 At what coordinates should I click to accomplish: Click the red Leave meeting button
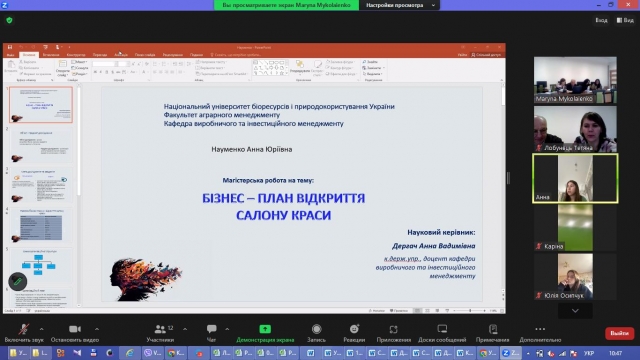[x=619, y=333]
